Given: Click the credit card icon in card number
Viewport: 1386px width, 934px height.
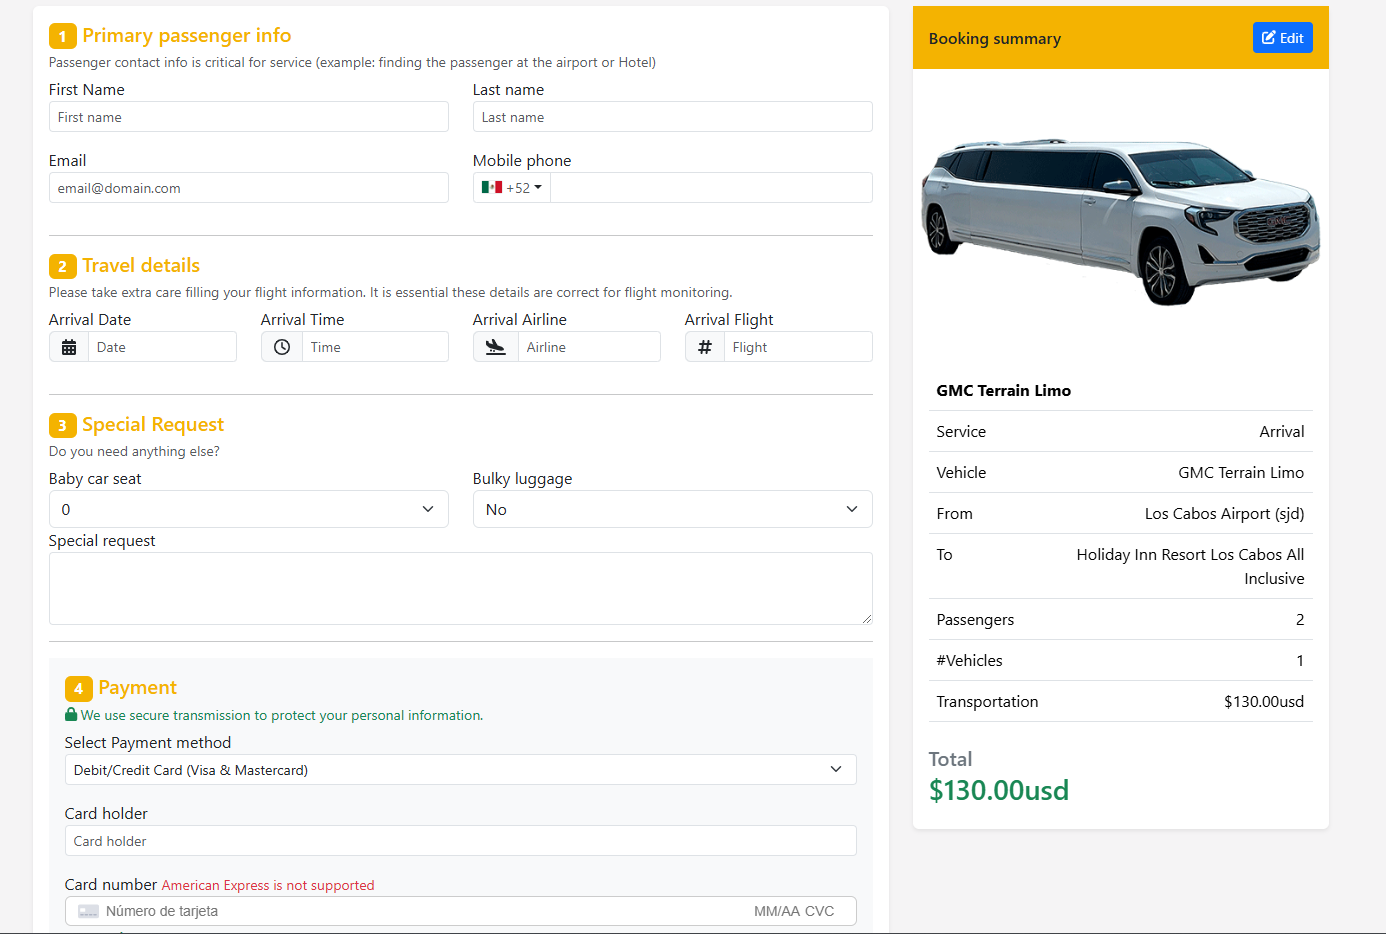Looking at the screenshot, I should [88, 911].
